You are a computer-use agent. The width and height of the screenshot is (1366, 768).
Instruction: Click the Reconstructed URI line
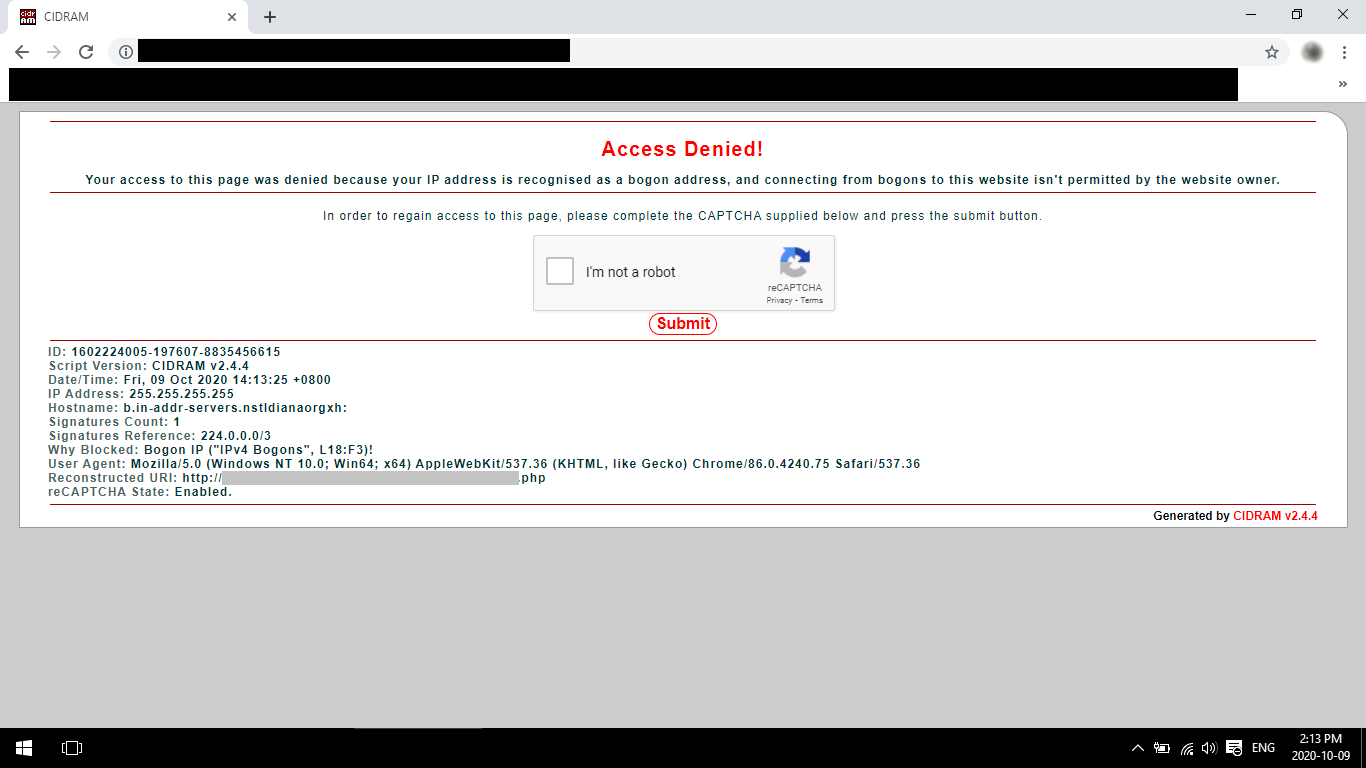tap(297, 478)
